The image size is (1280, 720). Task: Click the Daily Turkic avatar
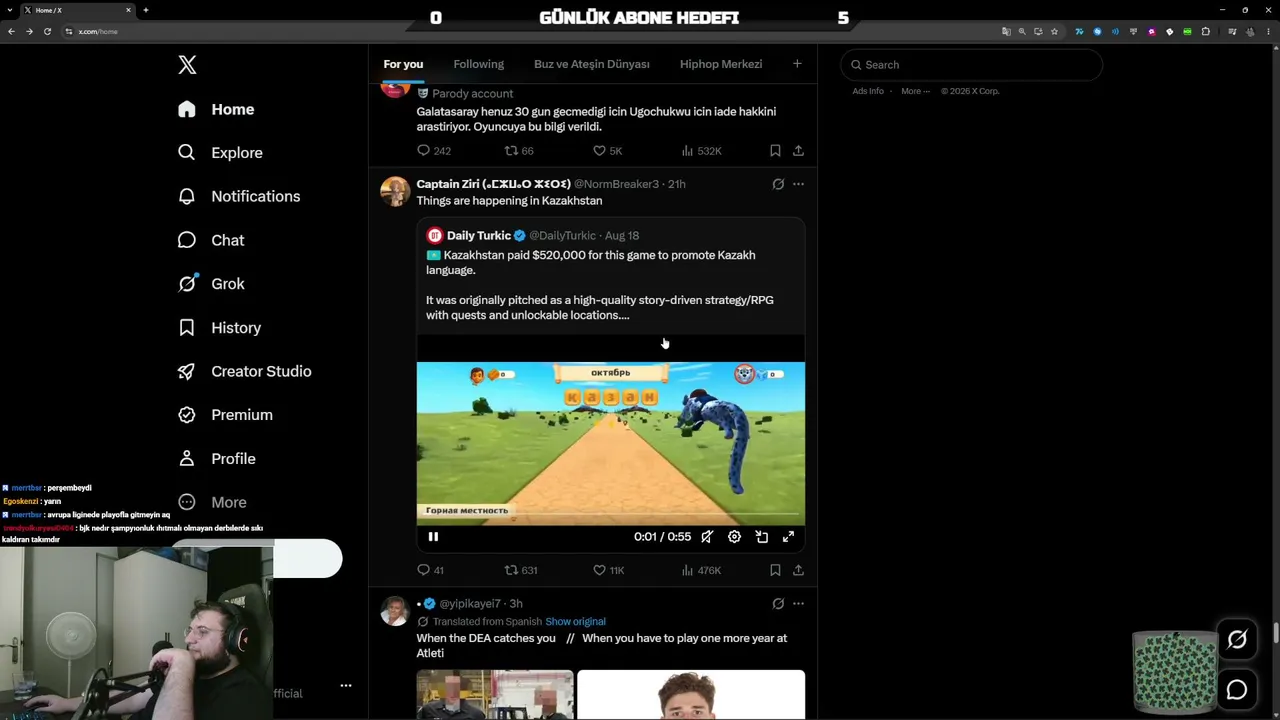click(434, 236)
